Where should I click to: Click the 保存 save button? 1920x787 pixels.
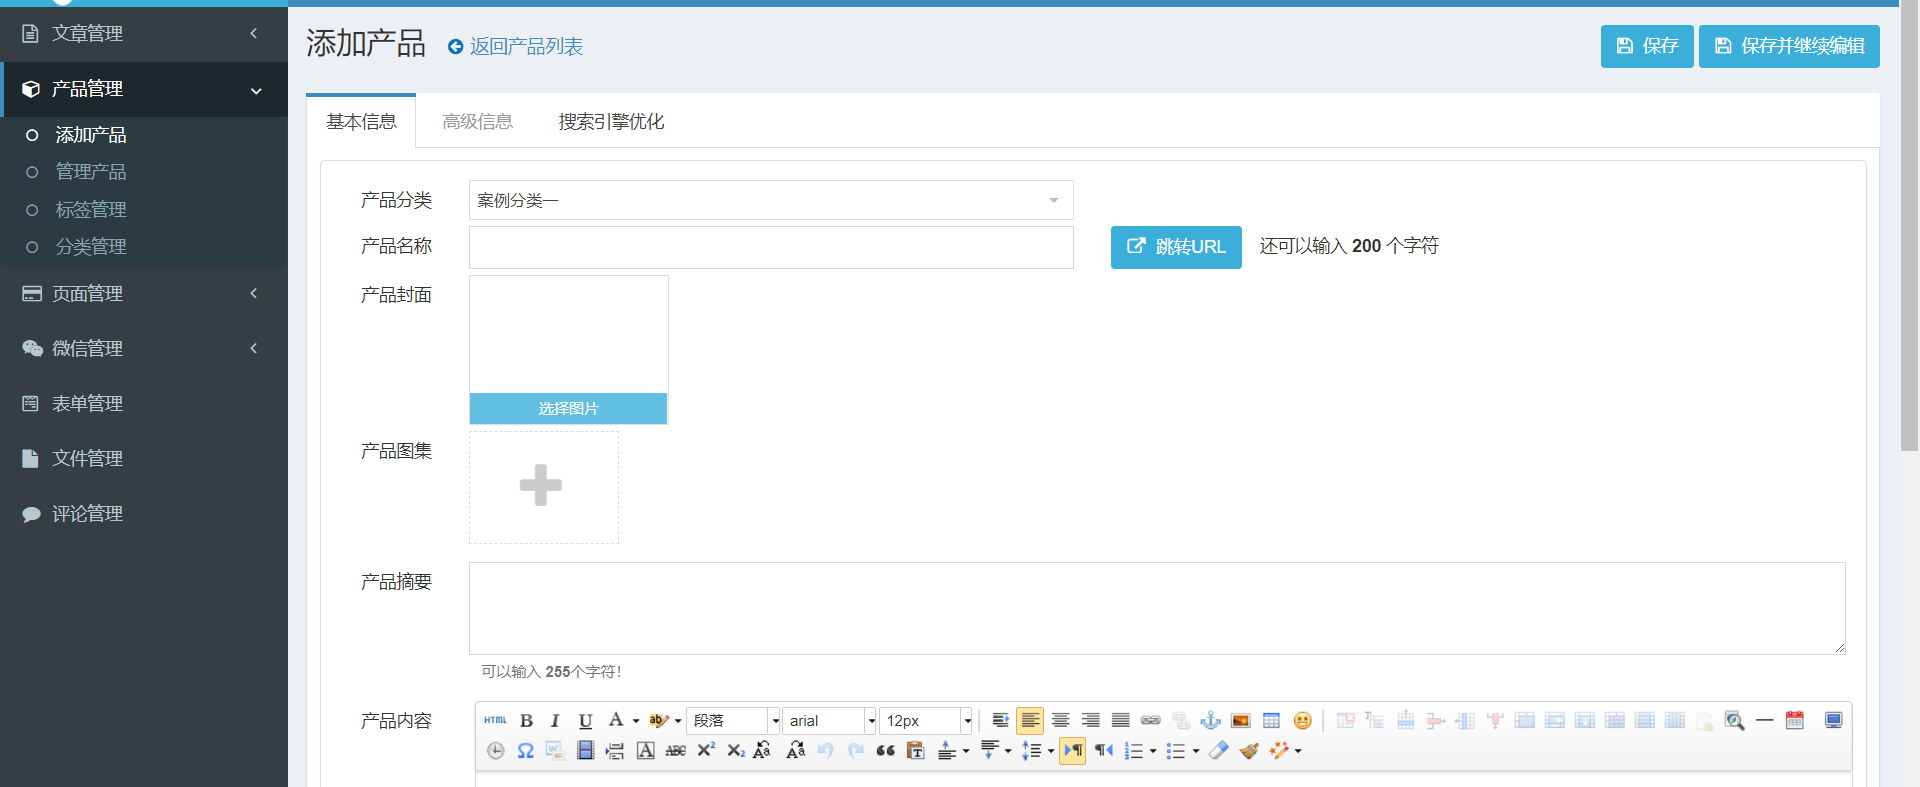1647,46
